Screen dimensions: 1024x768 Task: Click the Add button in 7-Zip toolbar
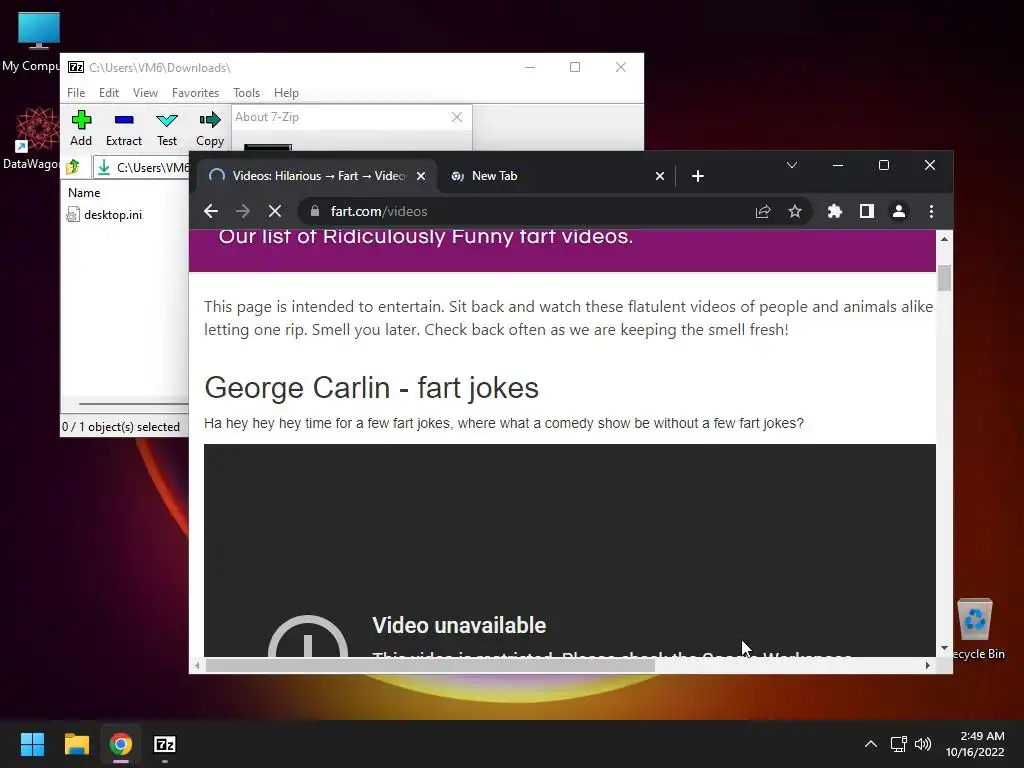click(81, 128)
